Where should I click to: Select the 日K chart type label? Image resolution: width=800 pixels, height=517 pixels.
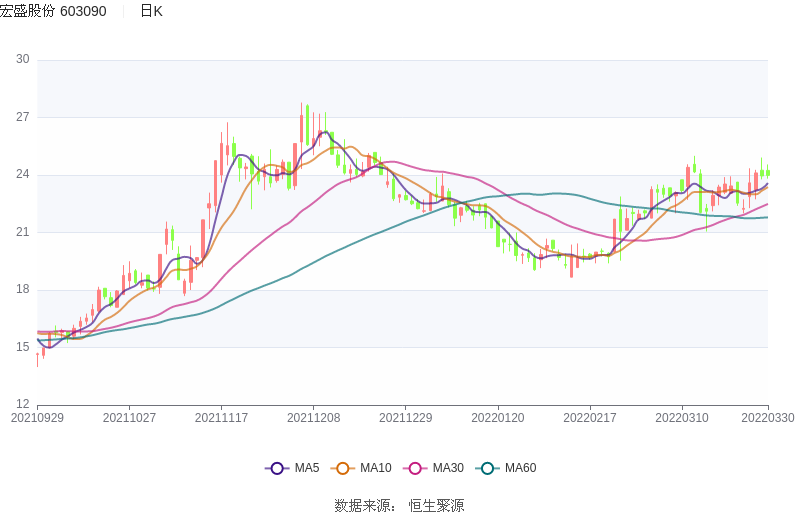151,11
